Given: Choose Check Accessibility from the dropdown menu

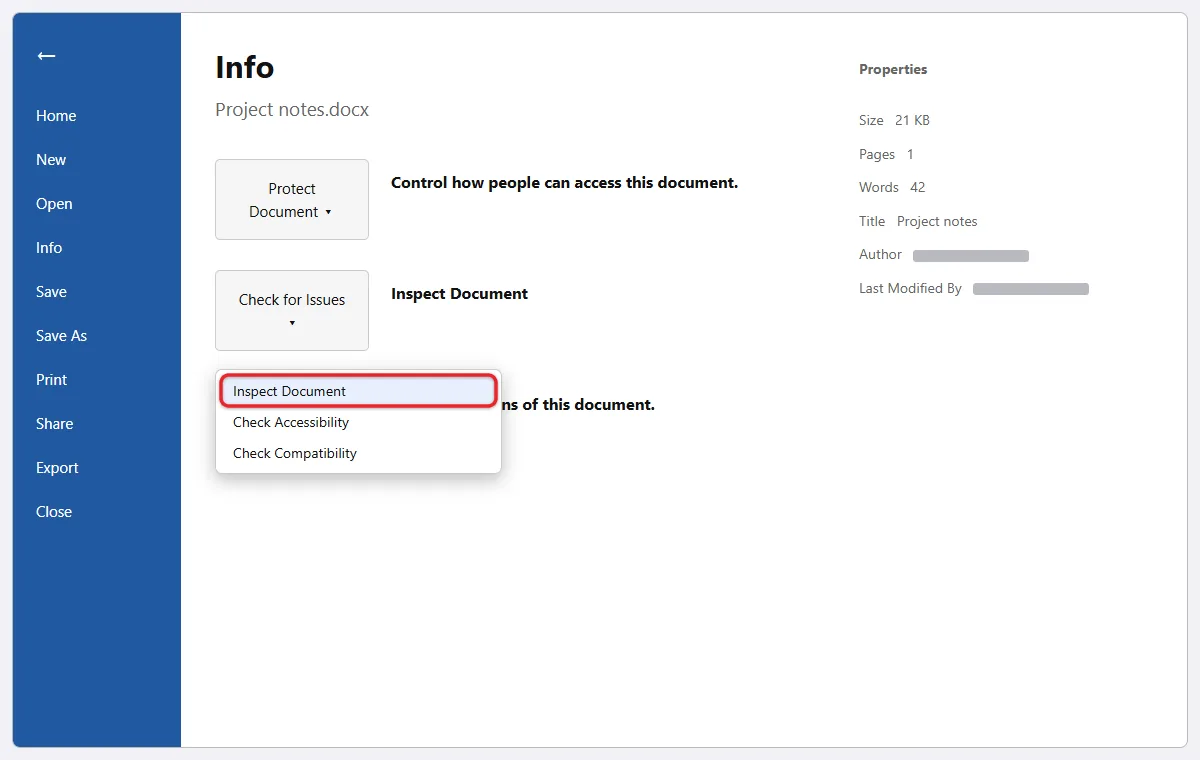Looking at the screenshot, I should (x=358, y=422).
